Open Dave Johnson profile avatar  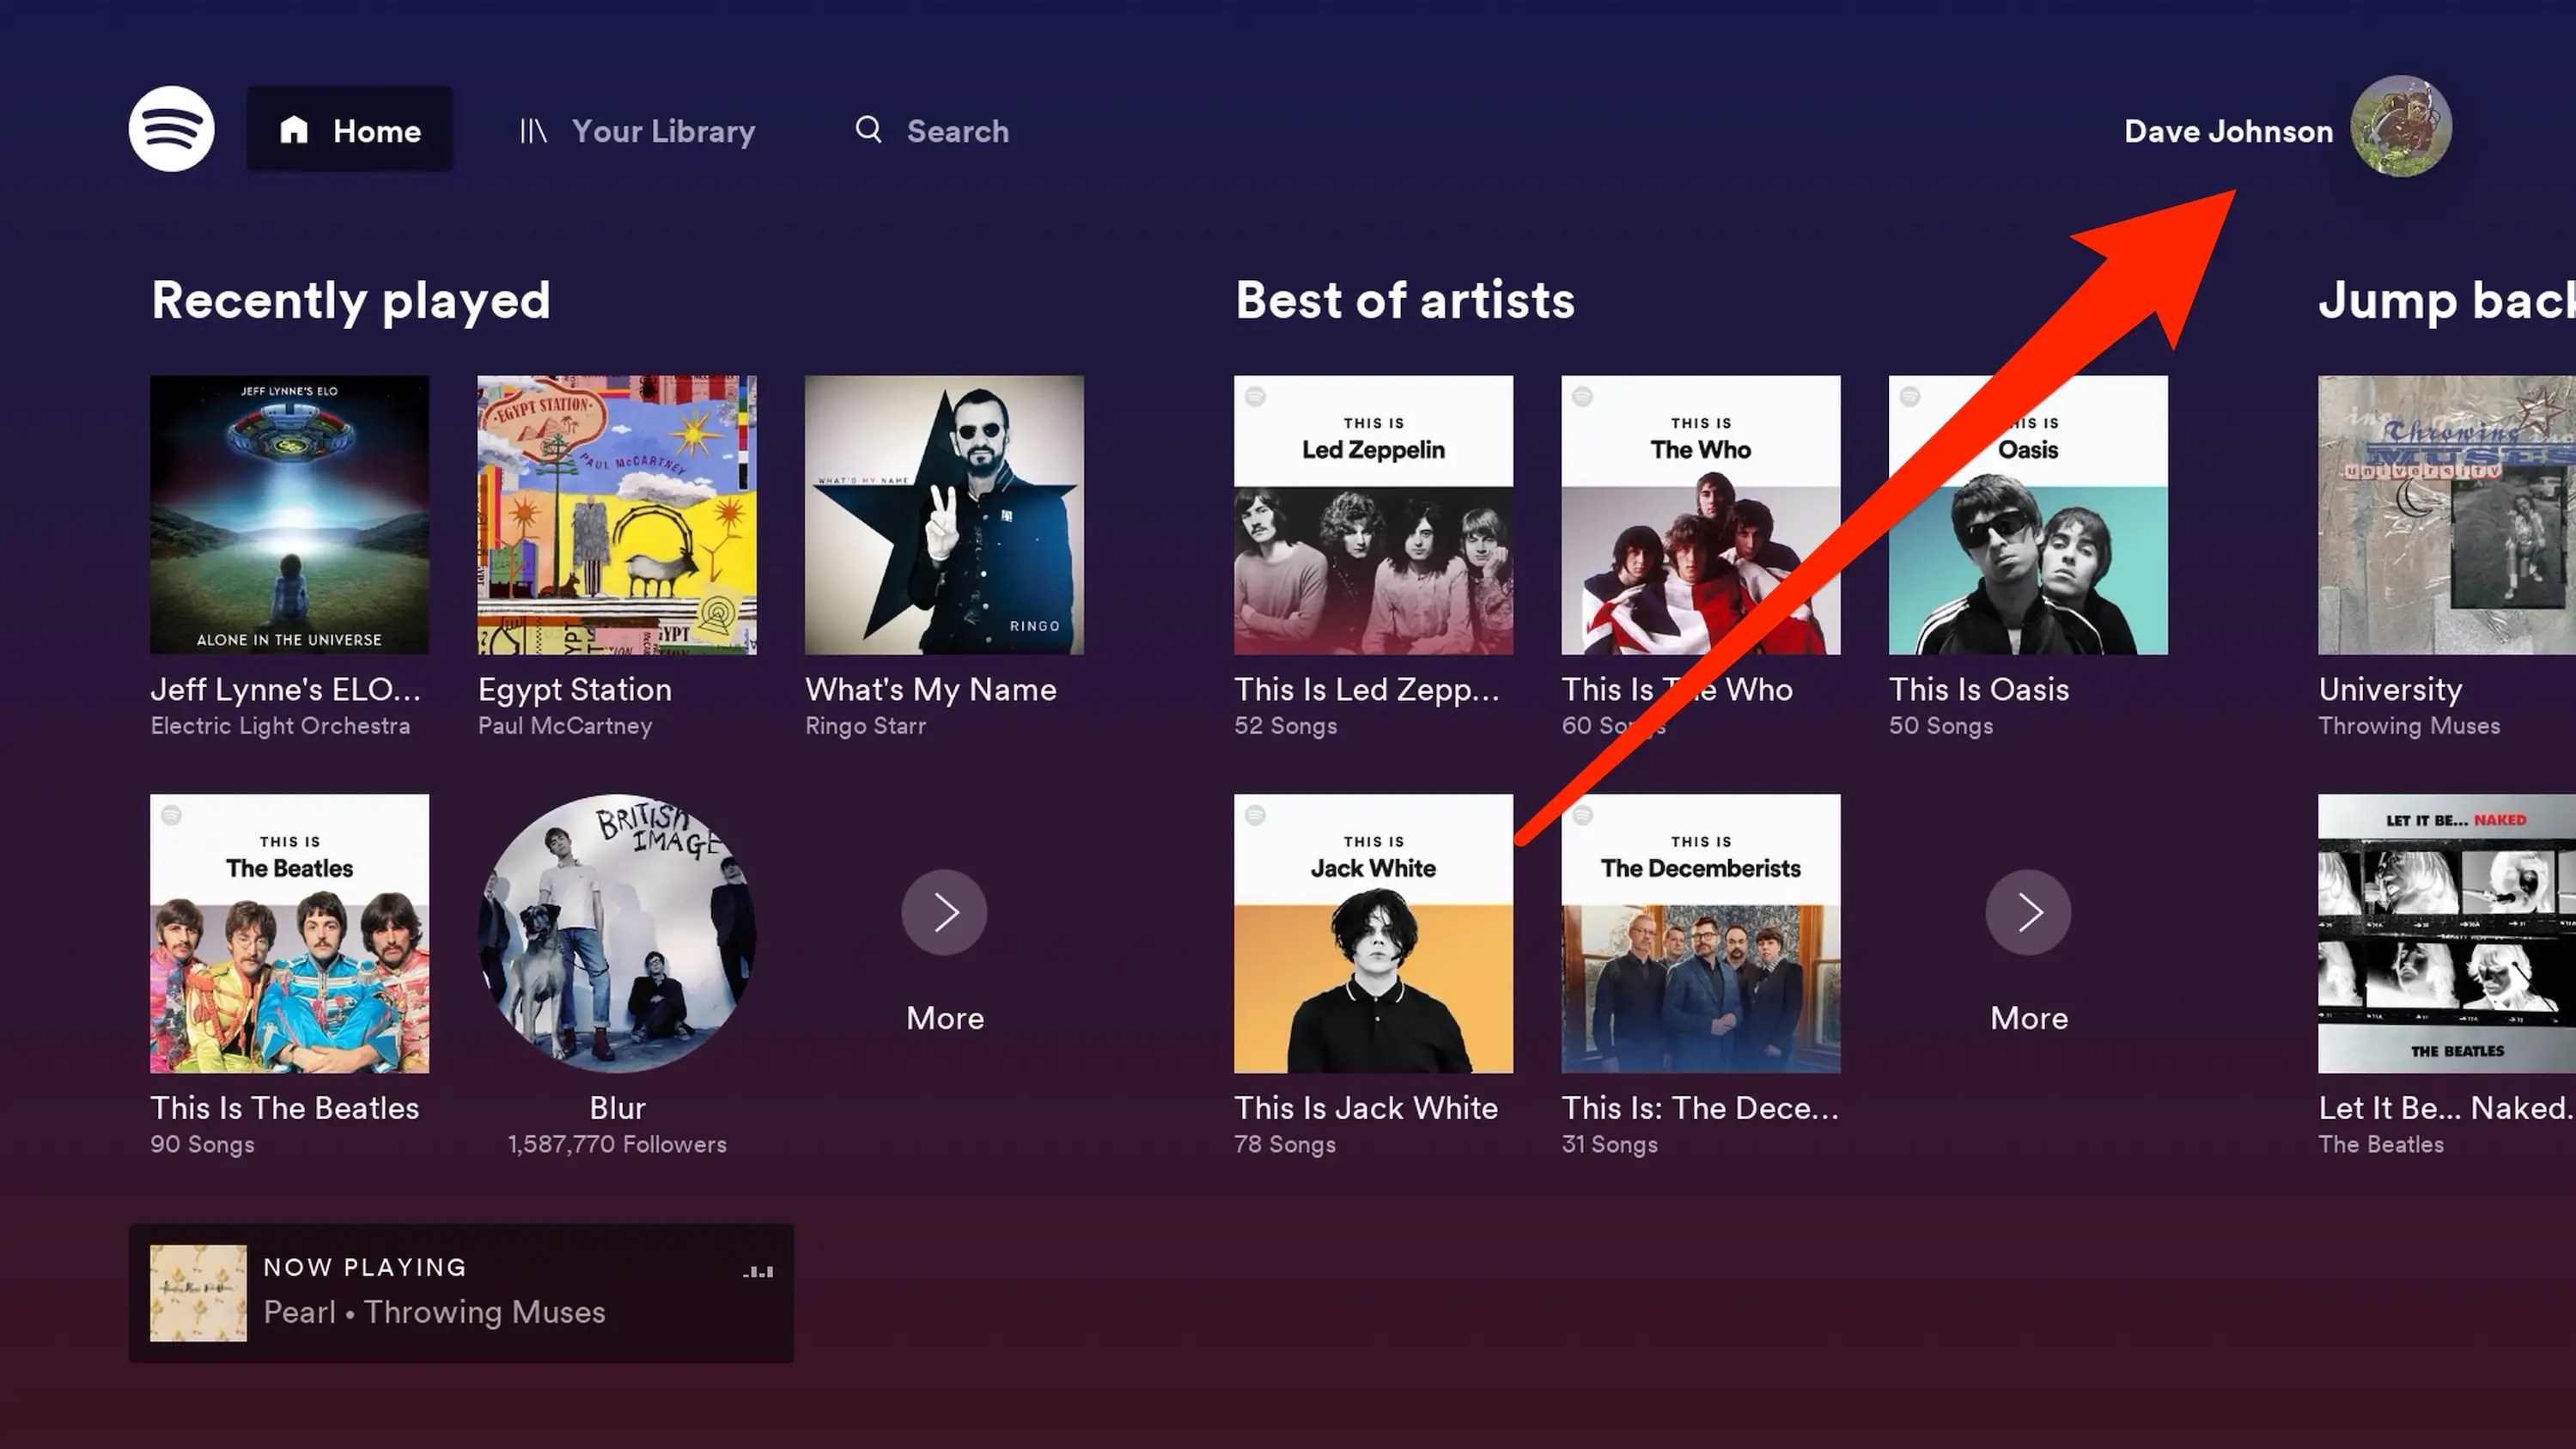(2400, 127)
